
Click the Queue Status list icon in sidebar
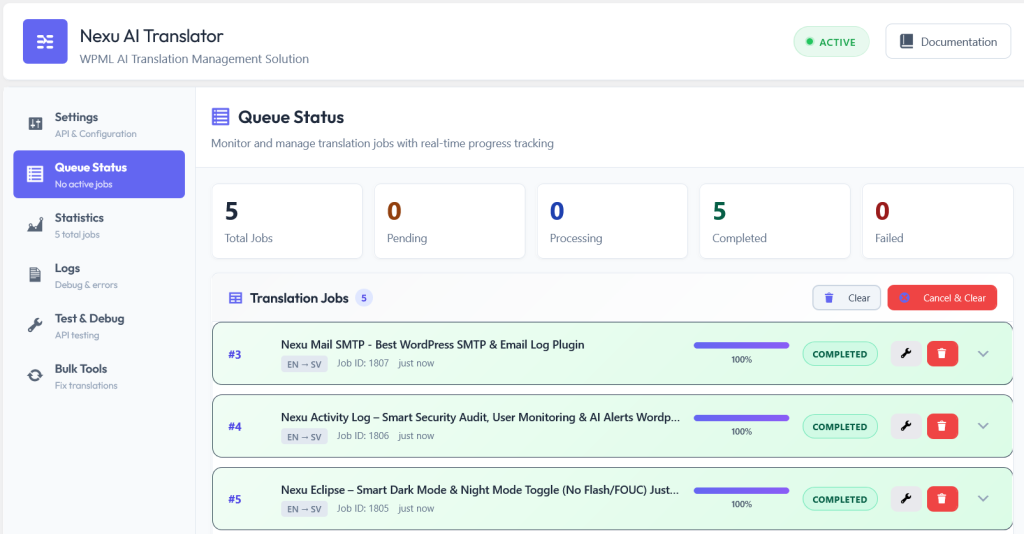35,174
